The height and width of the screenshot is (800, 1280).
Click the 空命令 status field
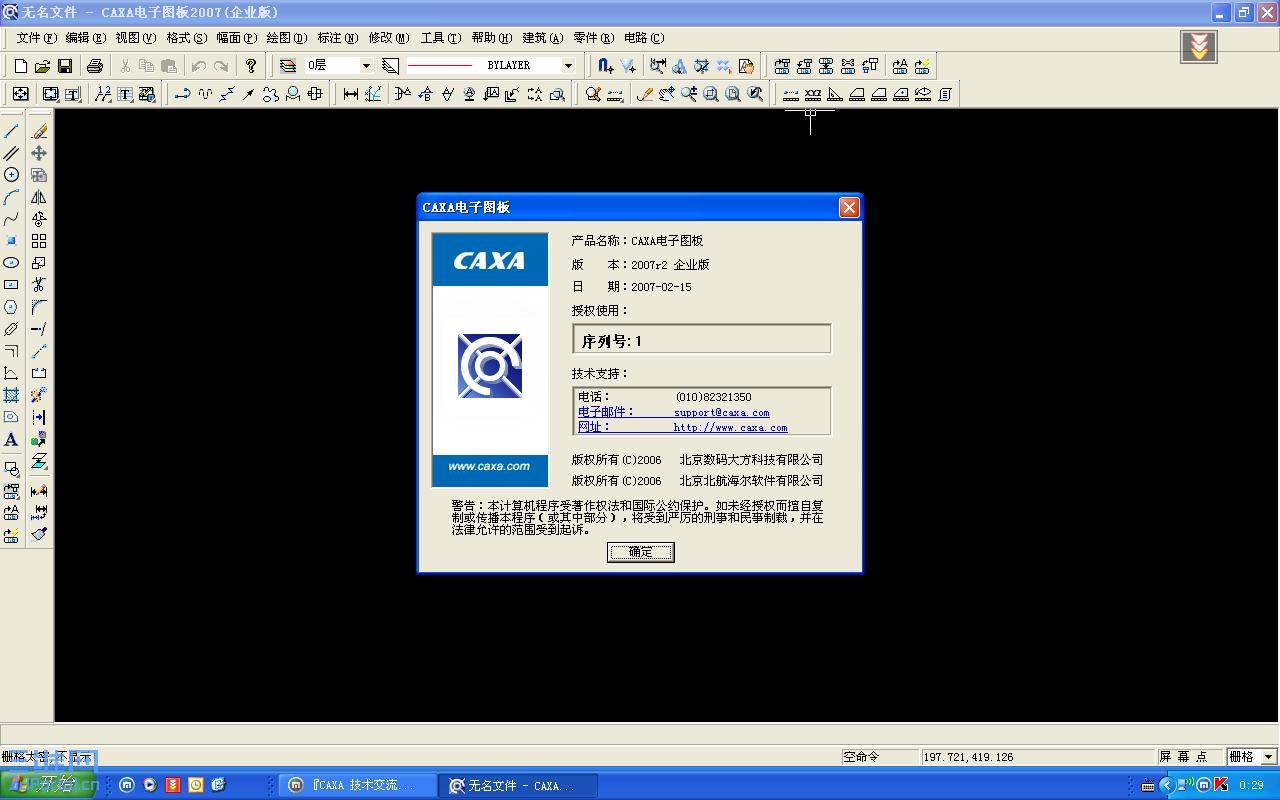click(879, 757)
